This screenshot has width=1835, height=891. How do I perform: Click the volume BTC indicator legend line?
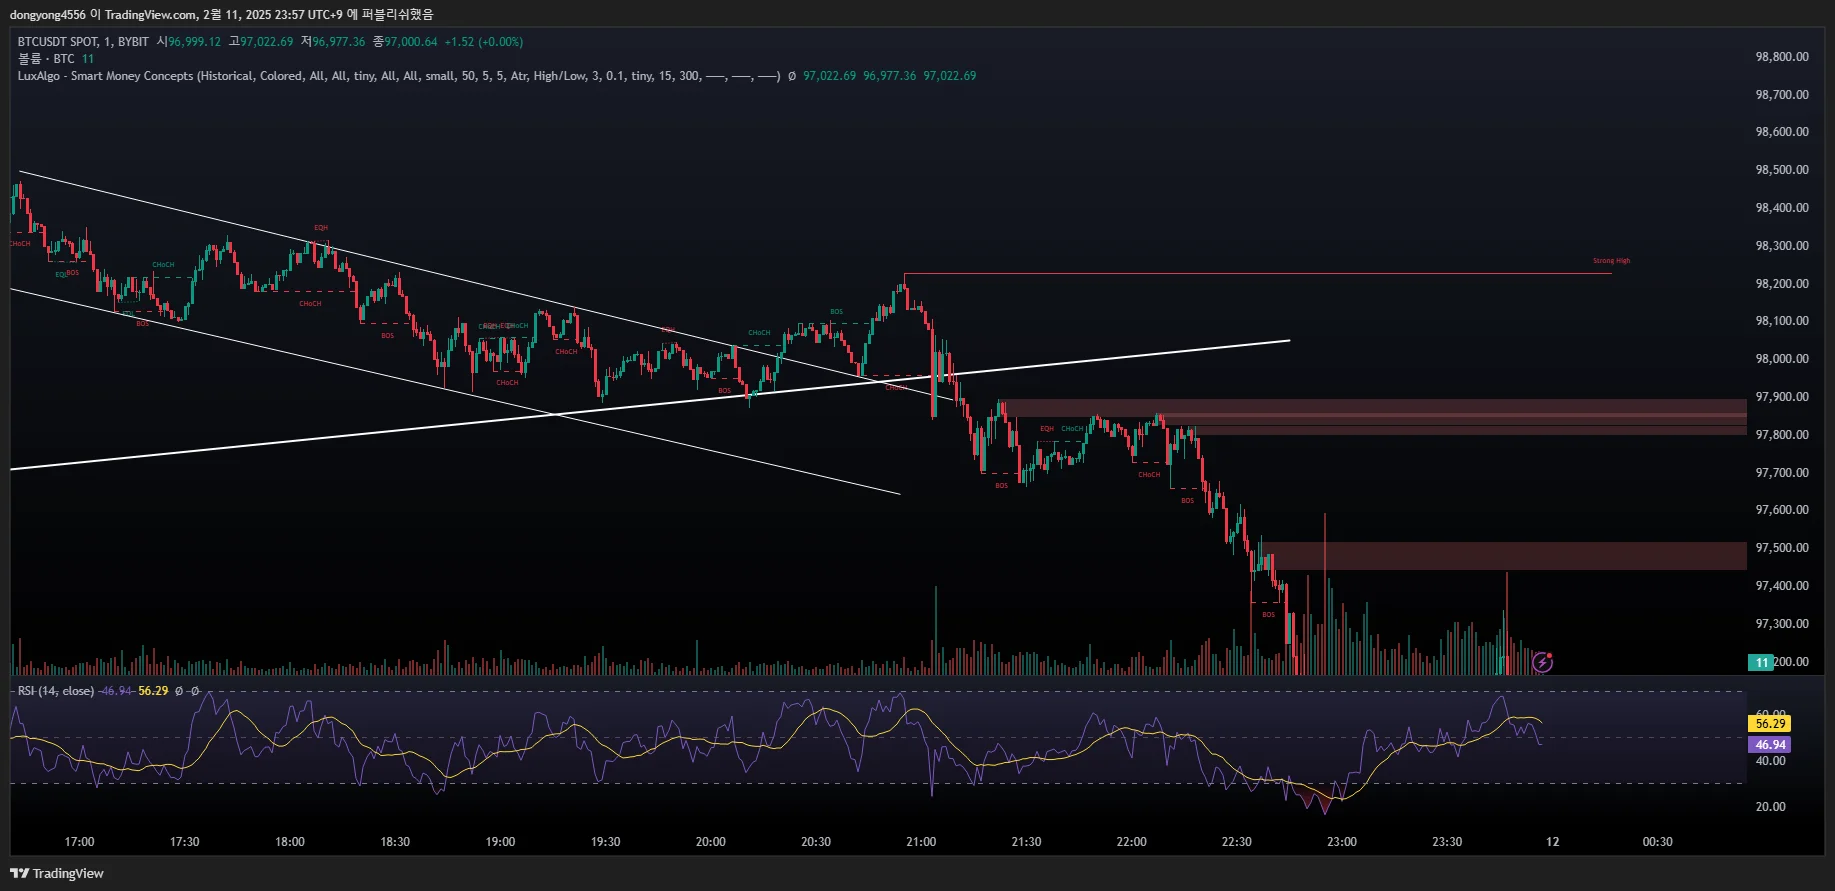point(56,59)
